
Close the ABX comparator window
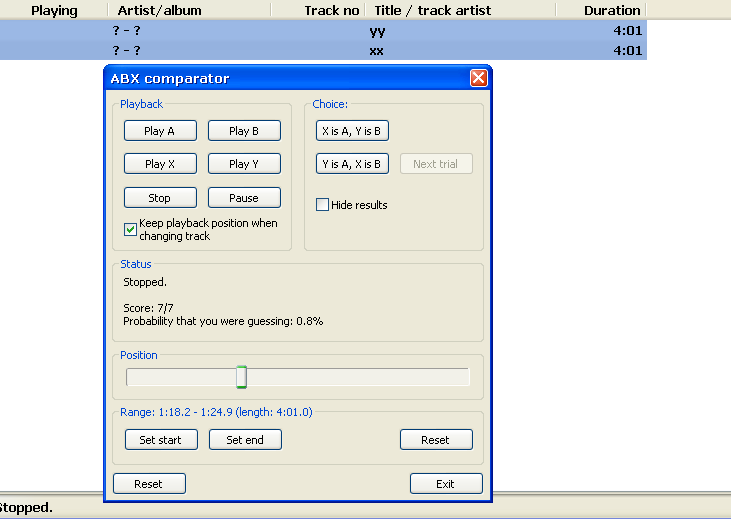[x=478, y=78]
